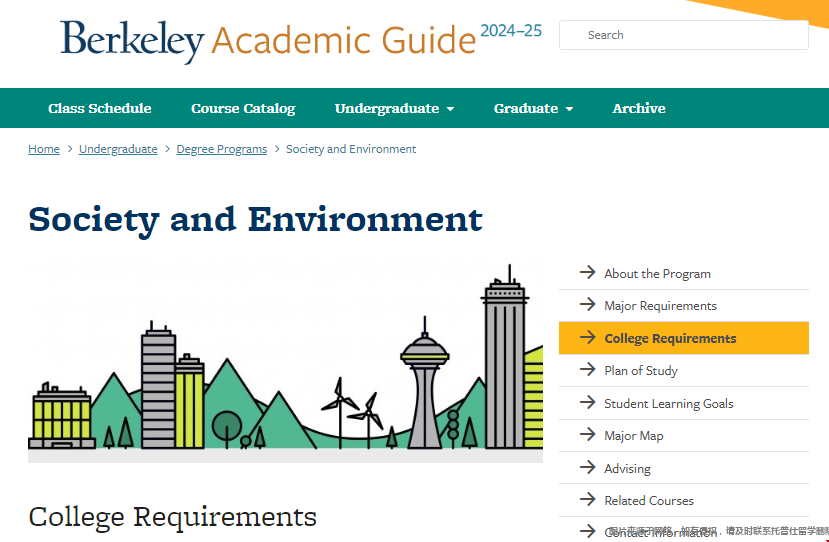Click the arrow icon beside Major Map
829x542 pixels.
click(x=587, y=435)
